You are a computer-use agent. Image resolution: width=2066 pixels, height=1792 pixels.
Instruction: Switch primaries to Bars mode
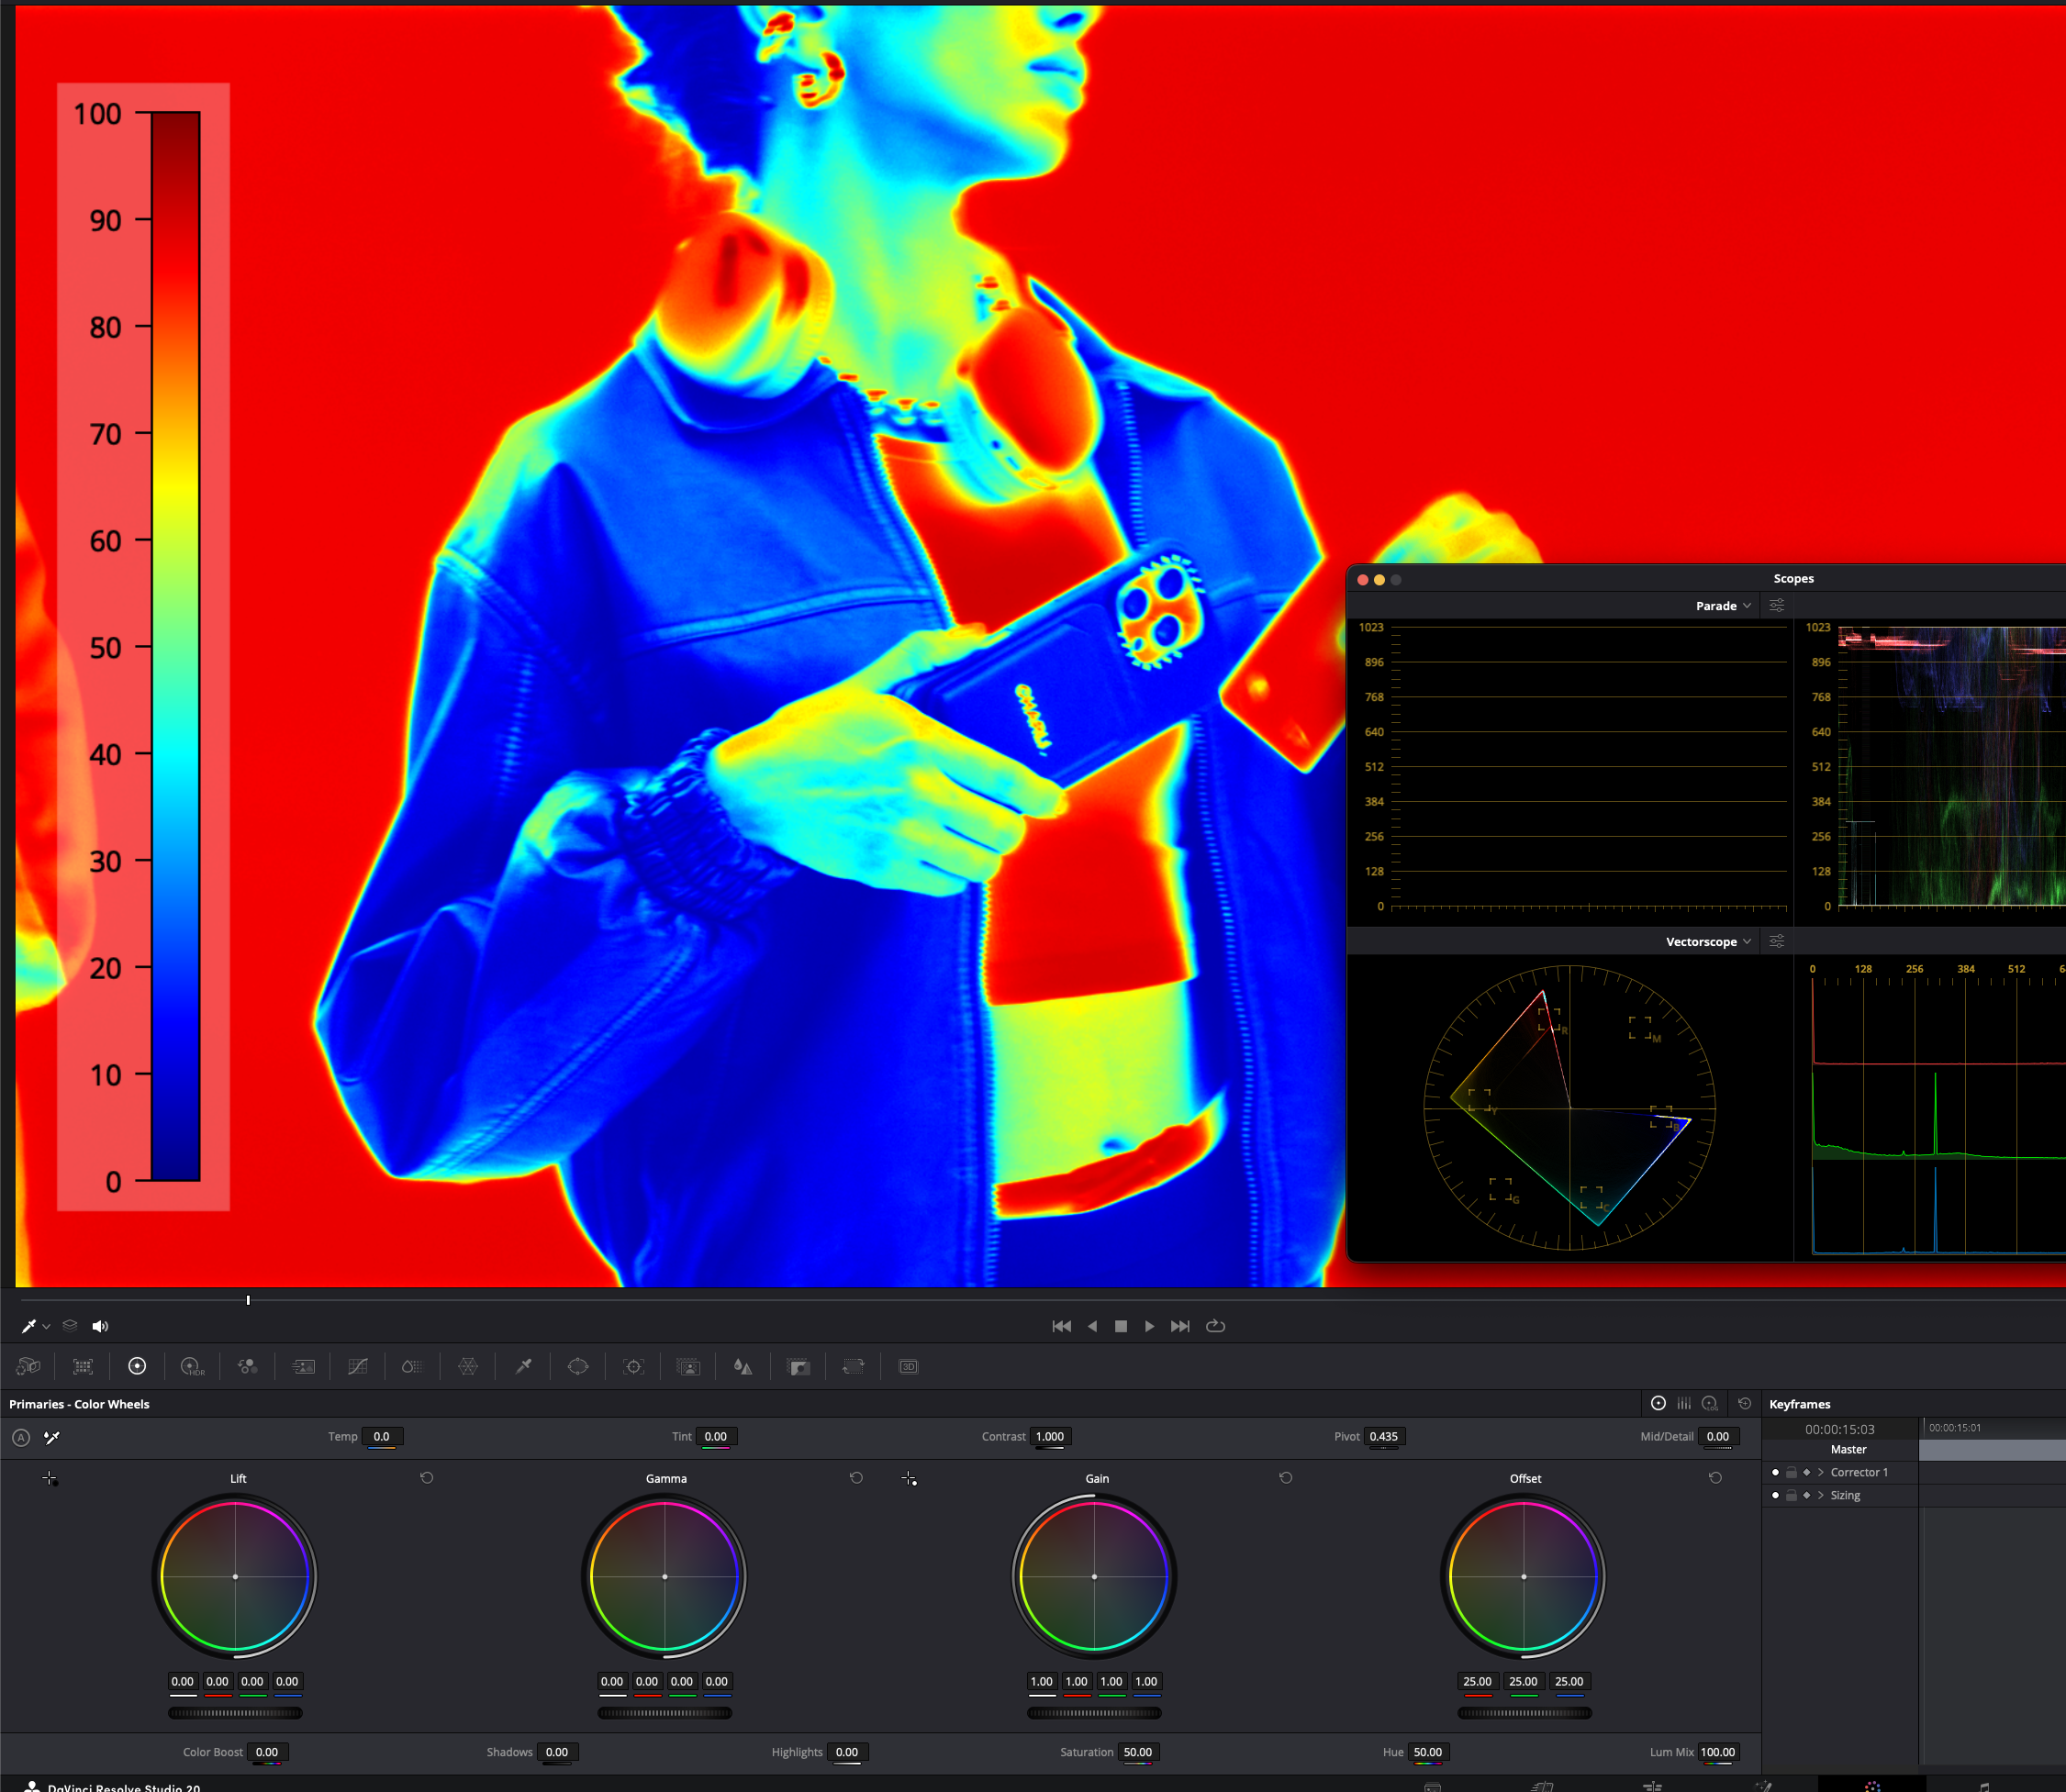point(1684,1403)
